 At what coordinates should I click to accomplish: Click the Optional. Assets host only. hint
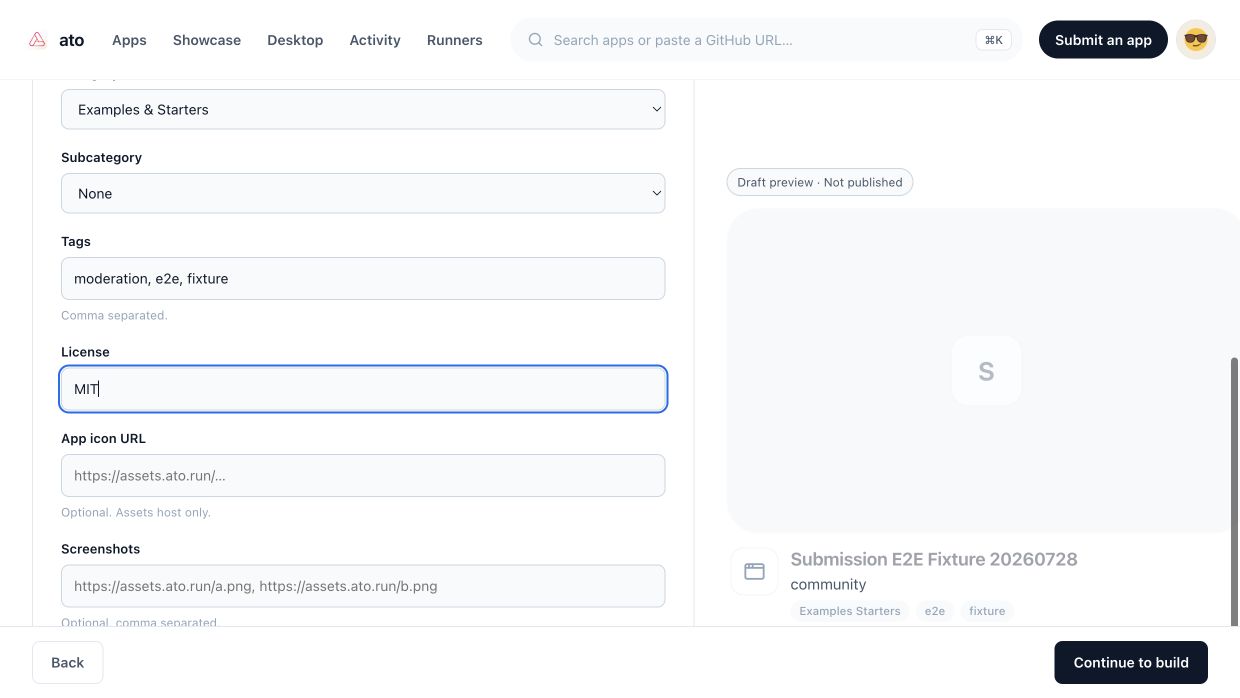136,512
